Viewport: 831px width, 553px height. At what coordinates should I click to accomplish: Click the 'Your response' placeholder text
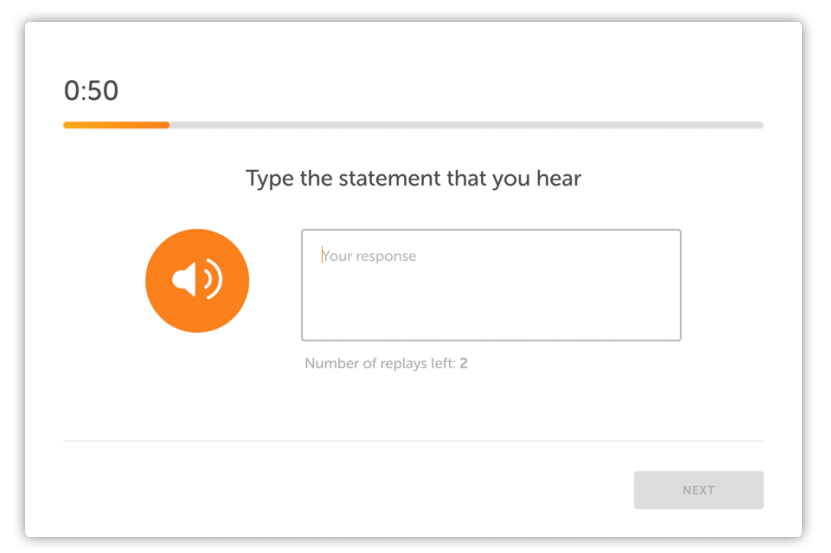369,256
